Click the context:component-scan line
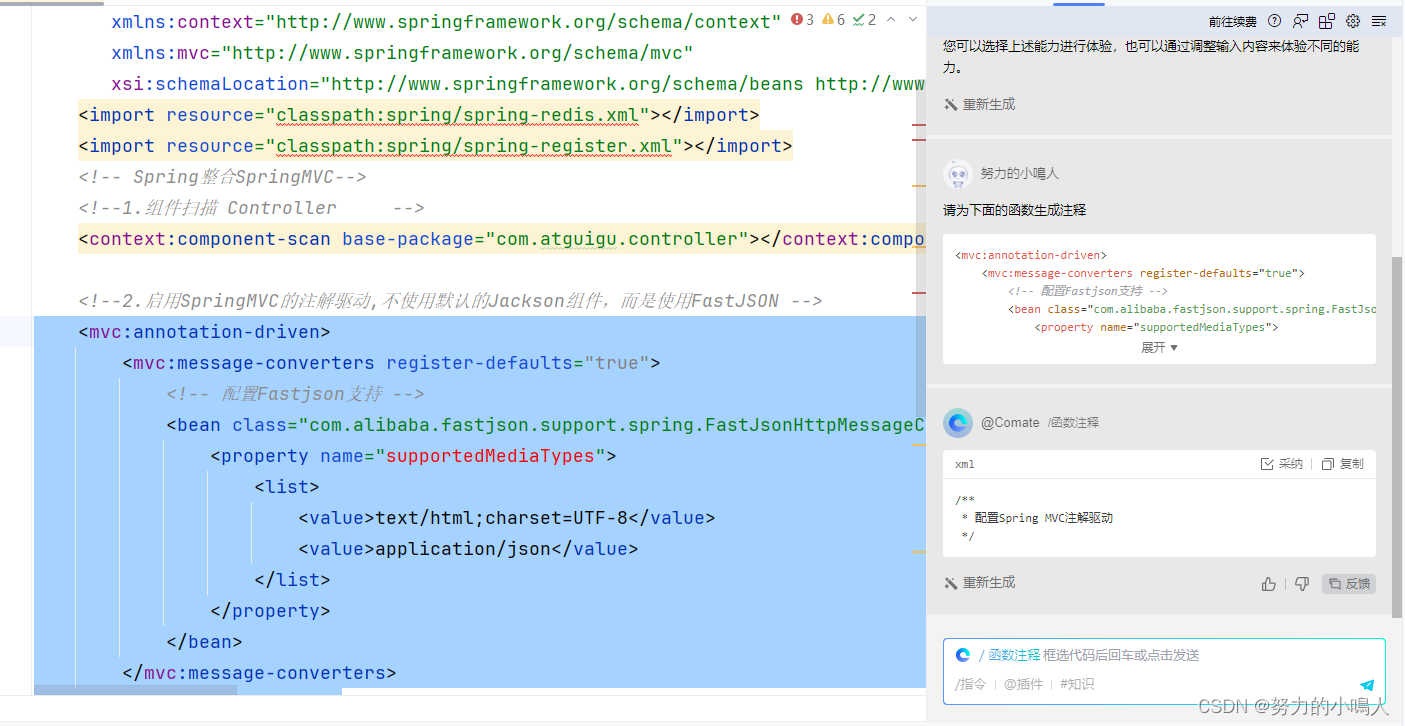Image resolution: width=1405 pixels, height=726 pixels. click(x=502, y=239)
